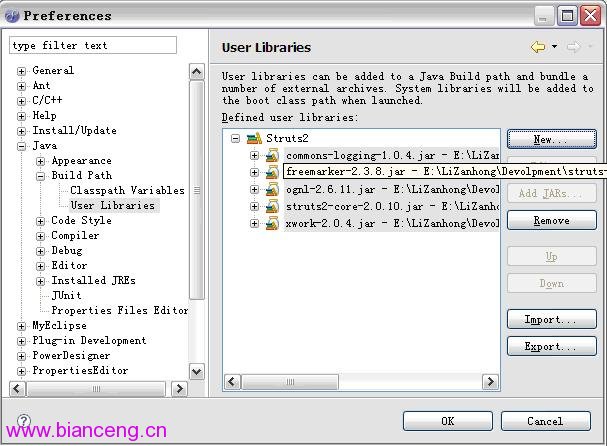This screenshot has width=607, height=446.
Task: Maximize the Preferences window
Action: pos(568,16)
